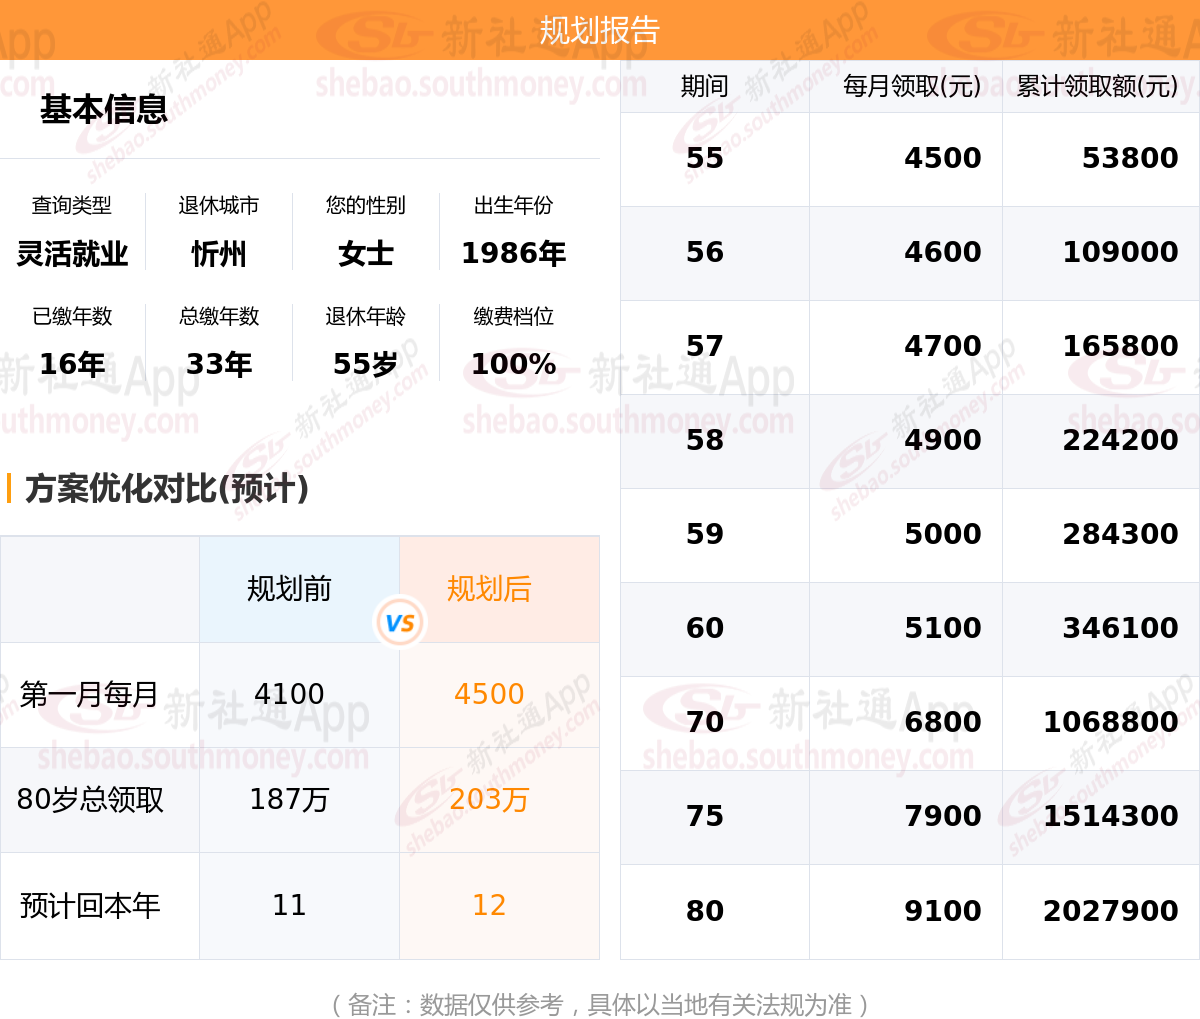The image size is (1200, 1019).
Task: Click the 退休城市 label
Action: click(x=219, y=205)
